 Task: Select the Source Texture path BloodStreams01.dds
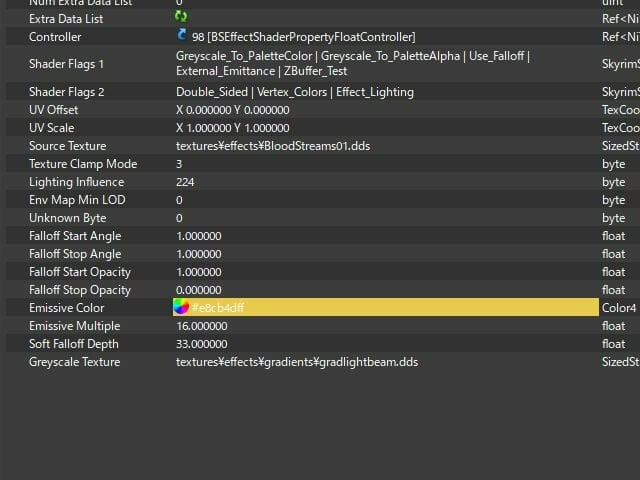pos(273,146)
